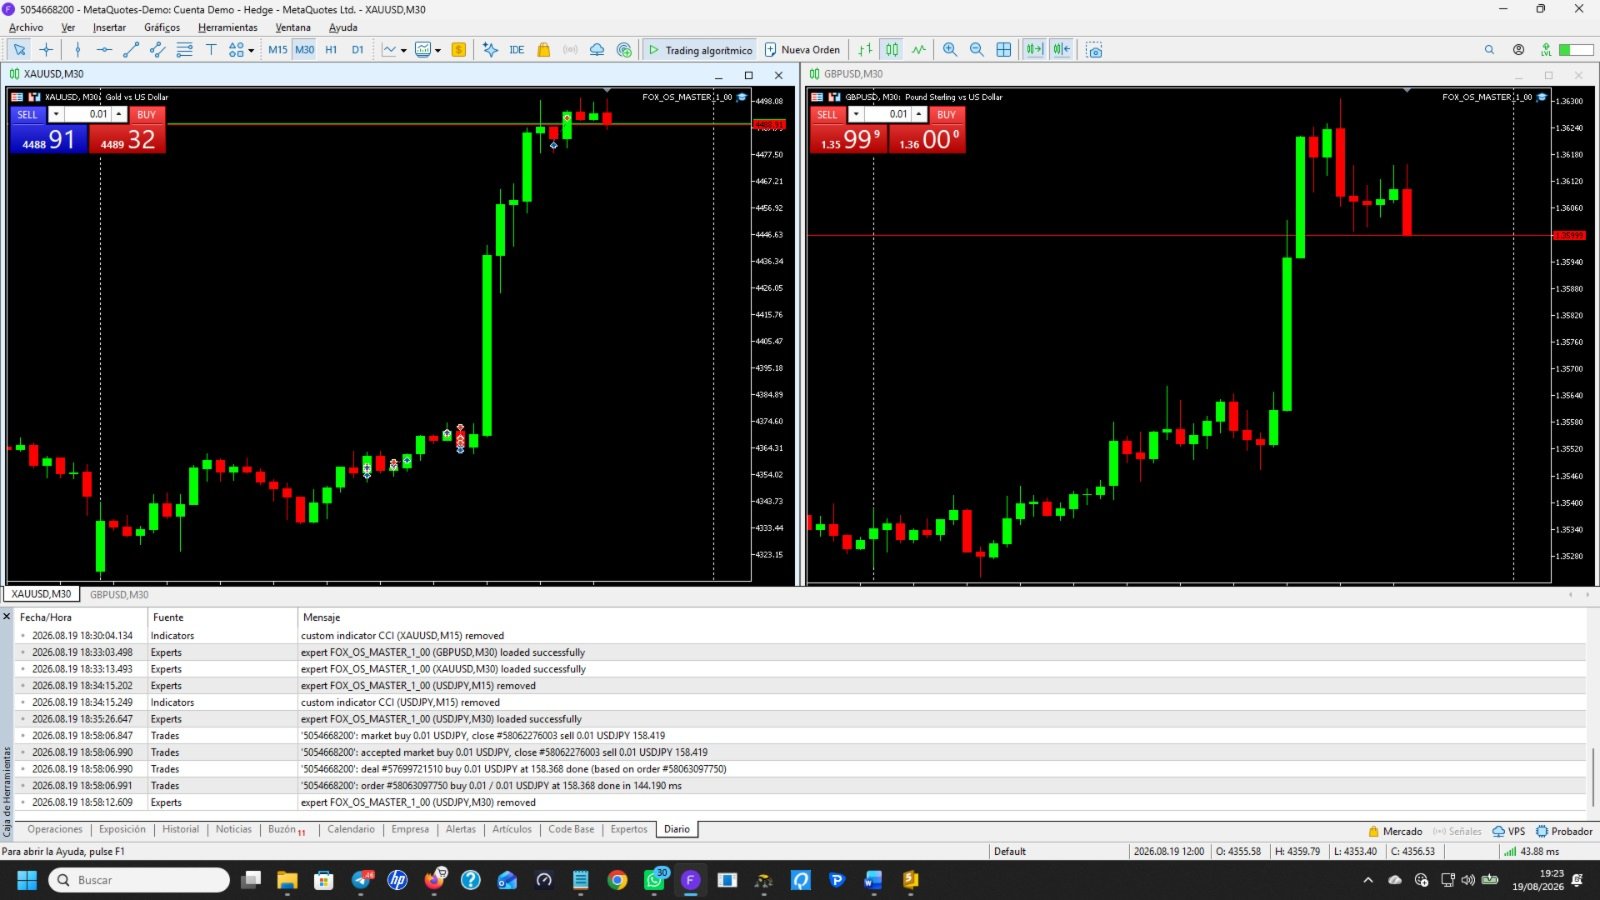
Task: Open Google Chrome from the taskbar
Action: click(617, 880)
